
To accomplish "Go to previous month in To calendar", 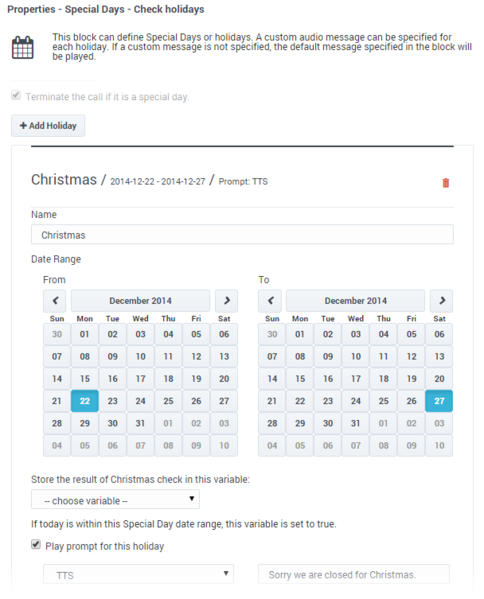I will [x=270, y=301].
